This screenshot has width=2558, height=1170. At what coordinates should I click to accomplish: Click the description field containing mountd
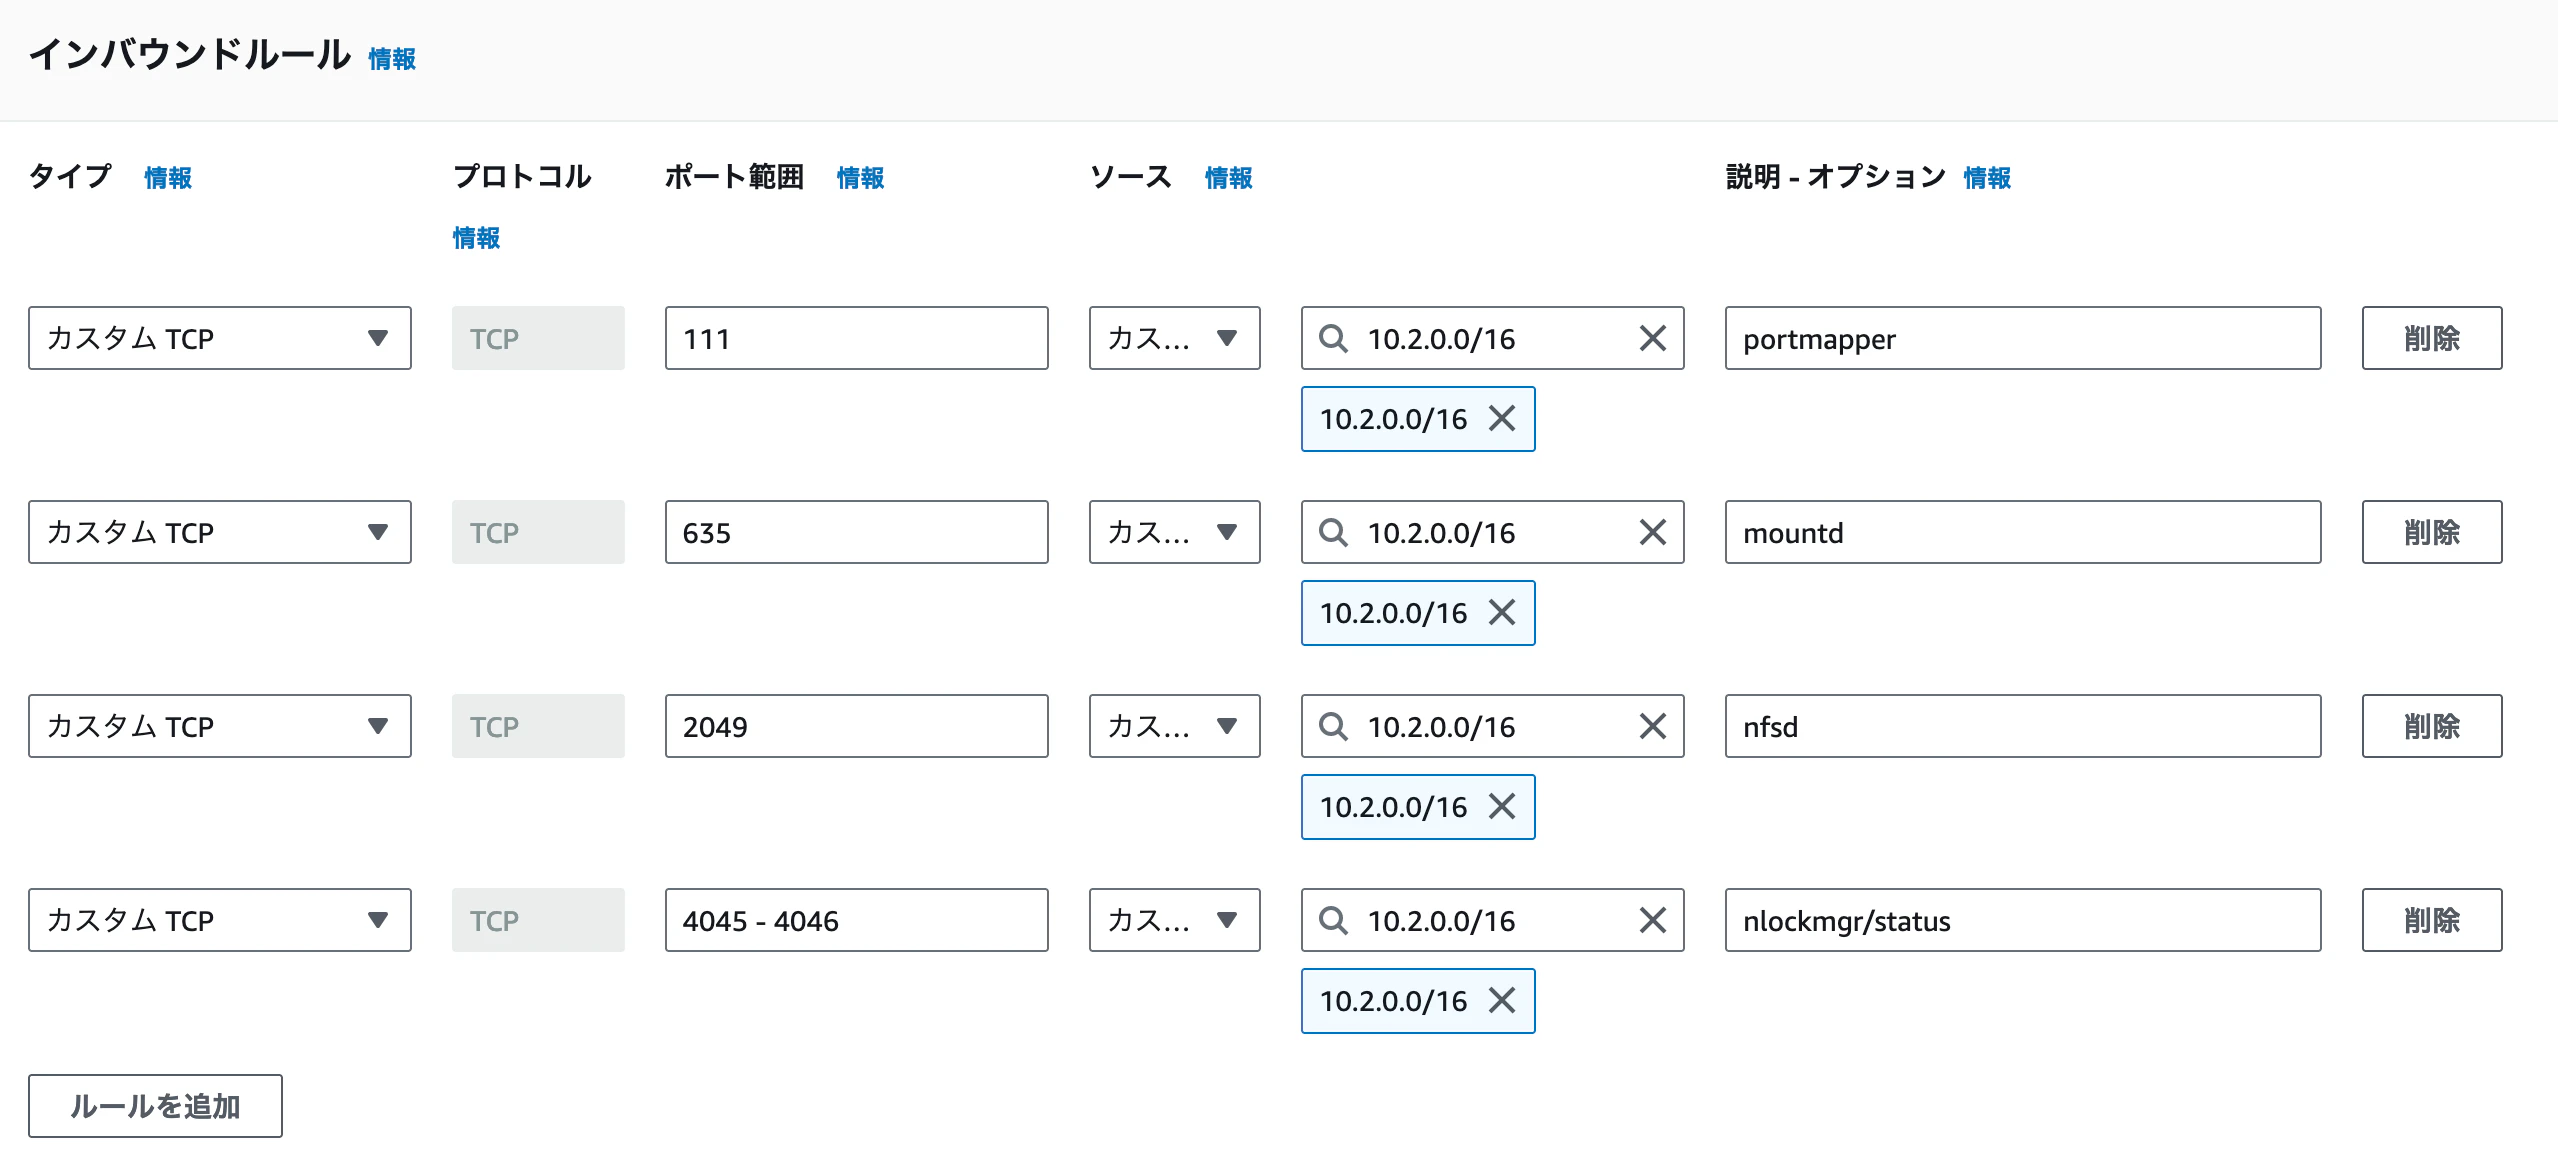coord(2022,533)
